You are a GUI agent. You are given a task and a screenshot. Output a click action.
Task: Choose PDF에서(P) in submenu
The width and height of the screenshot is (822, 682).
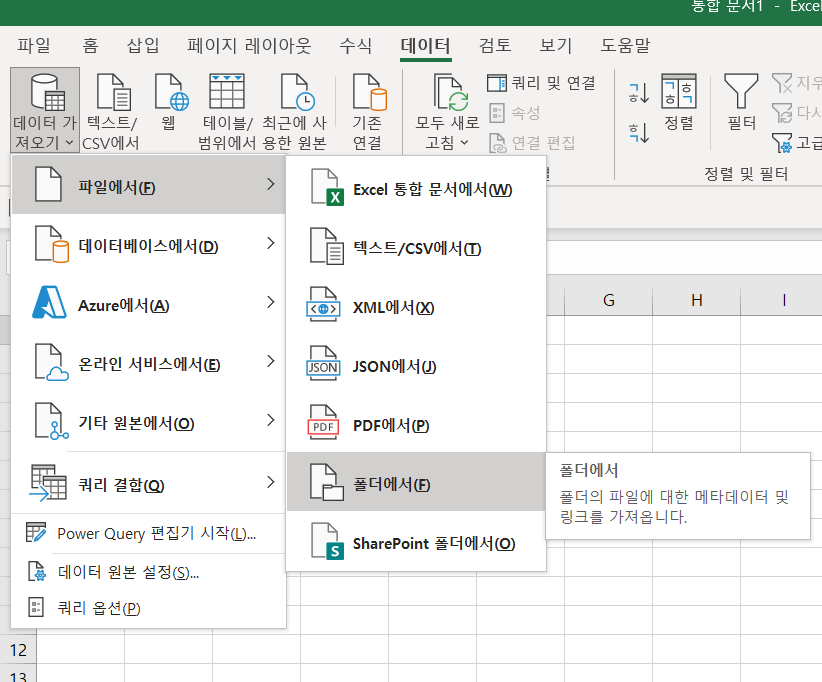(416, 425)
